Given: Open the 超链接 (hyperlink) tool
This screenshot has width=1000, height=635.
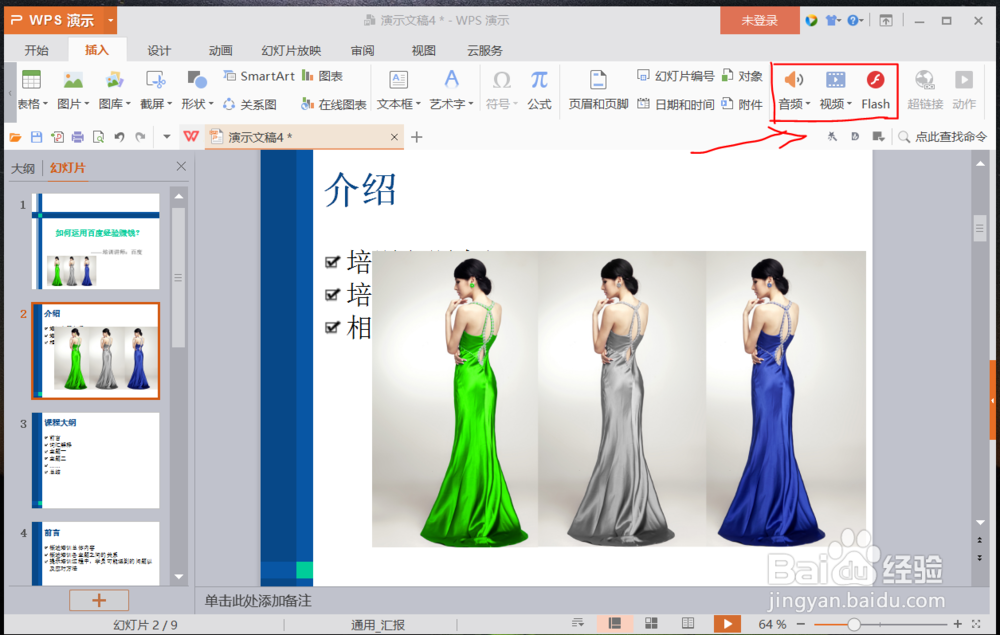Looking at the screenshot, I should click(925, 90).
